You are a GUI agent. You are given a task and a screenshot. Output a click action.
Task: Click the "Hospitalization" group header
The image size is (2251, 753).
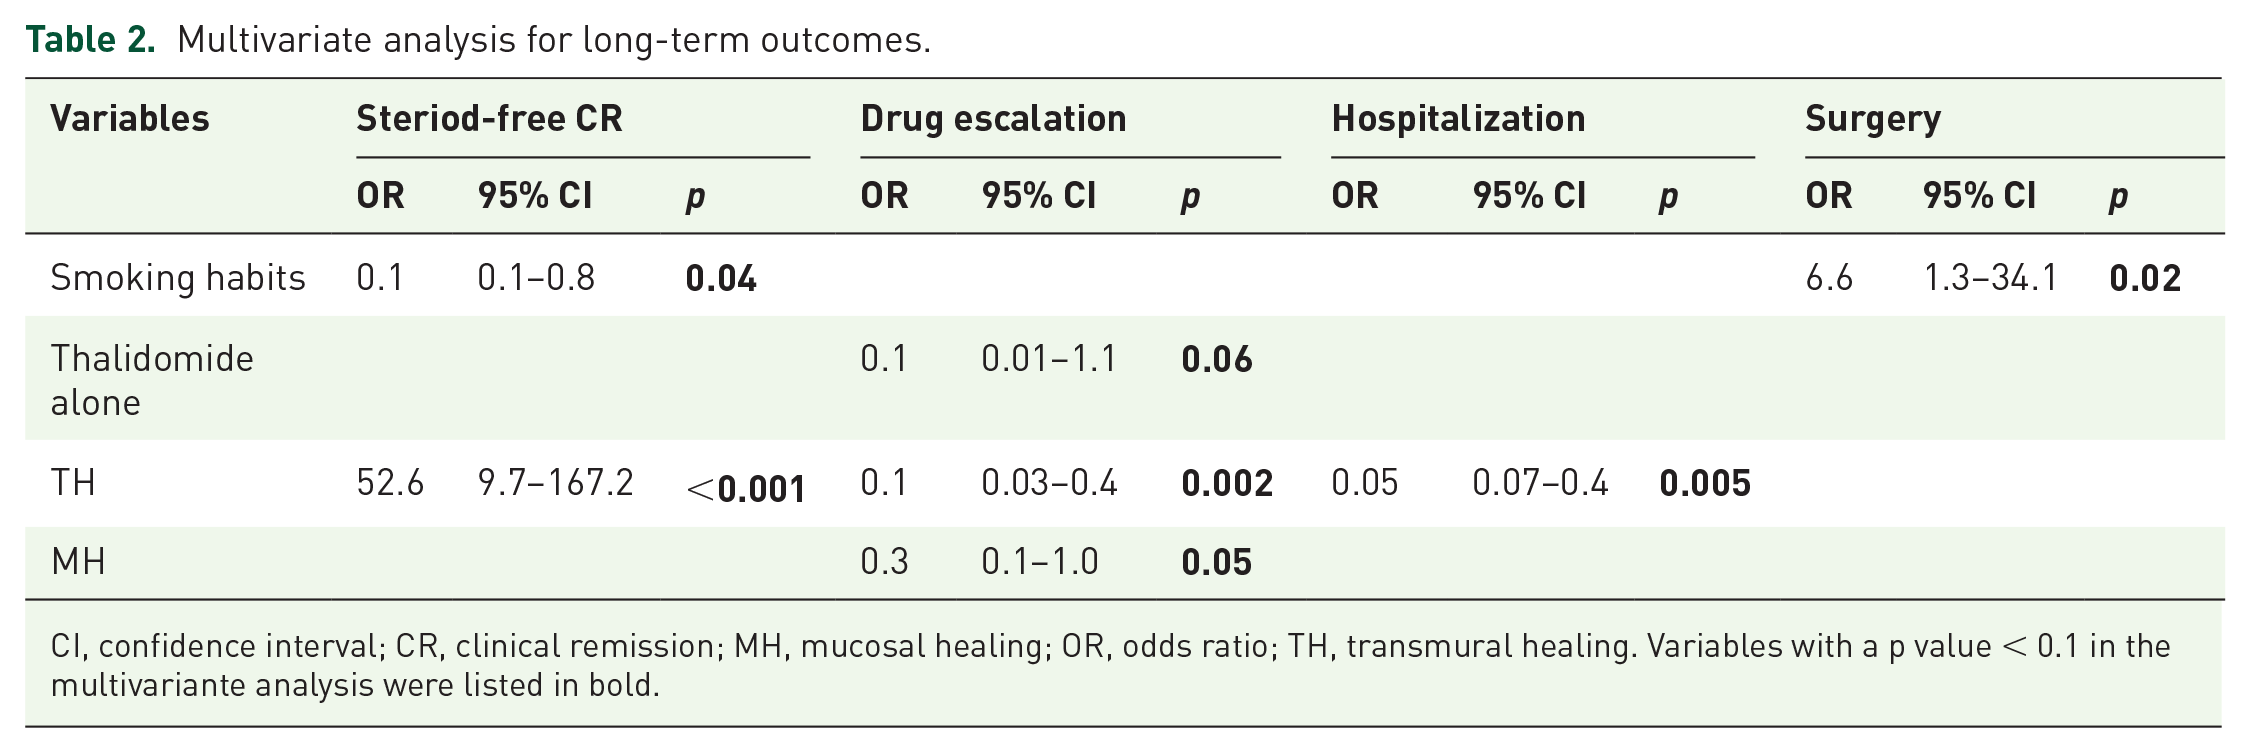[x=1458, y=119]
